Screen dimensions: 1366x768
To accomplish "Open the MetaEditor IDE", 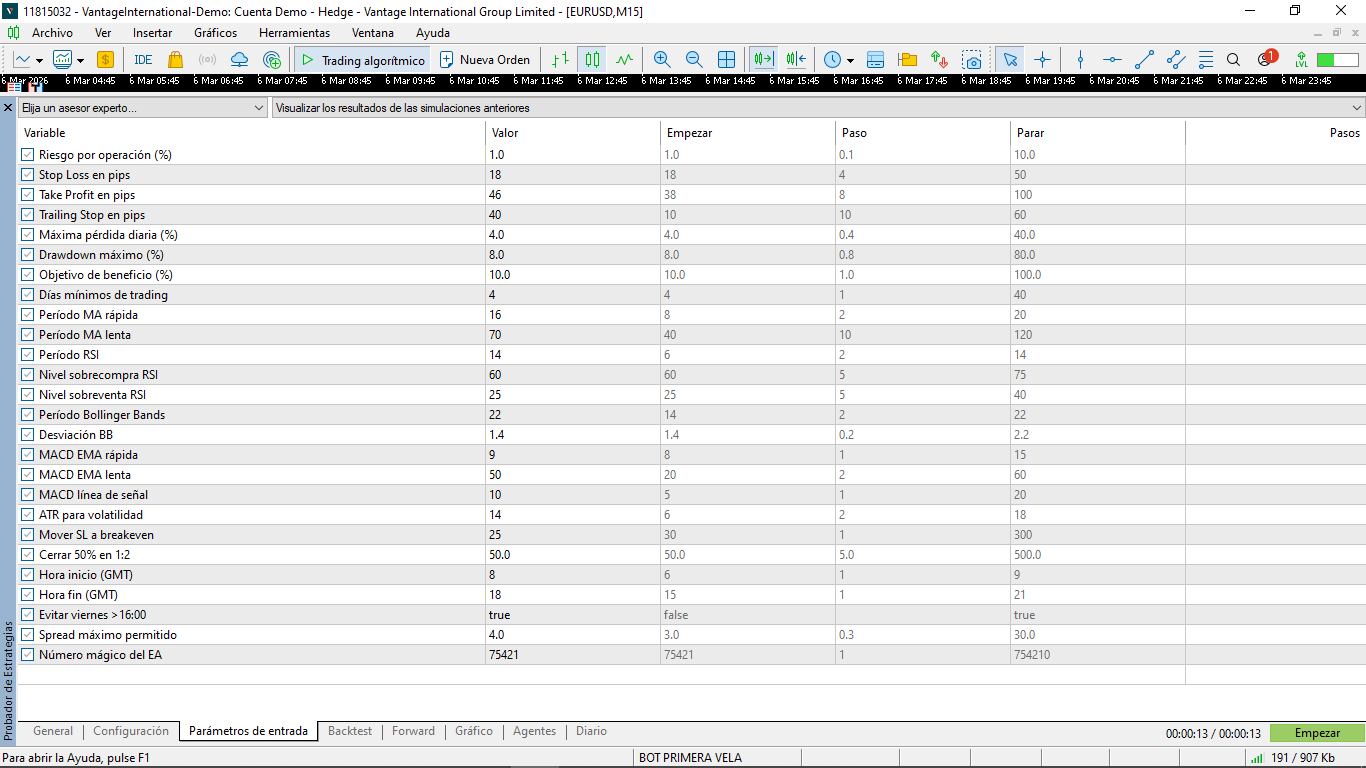I will tap(143, 60).
